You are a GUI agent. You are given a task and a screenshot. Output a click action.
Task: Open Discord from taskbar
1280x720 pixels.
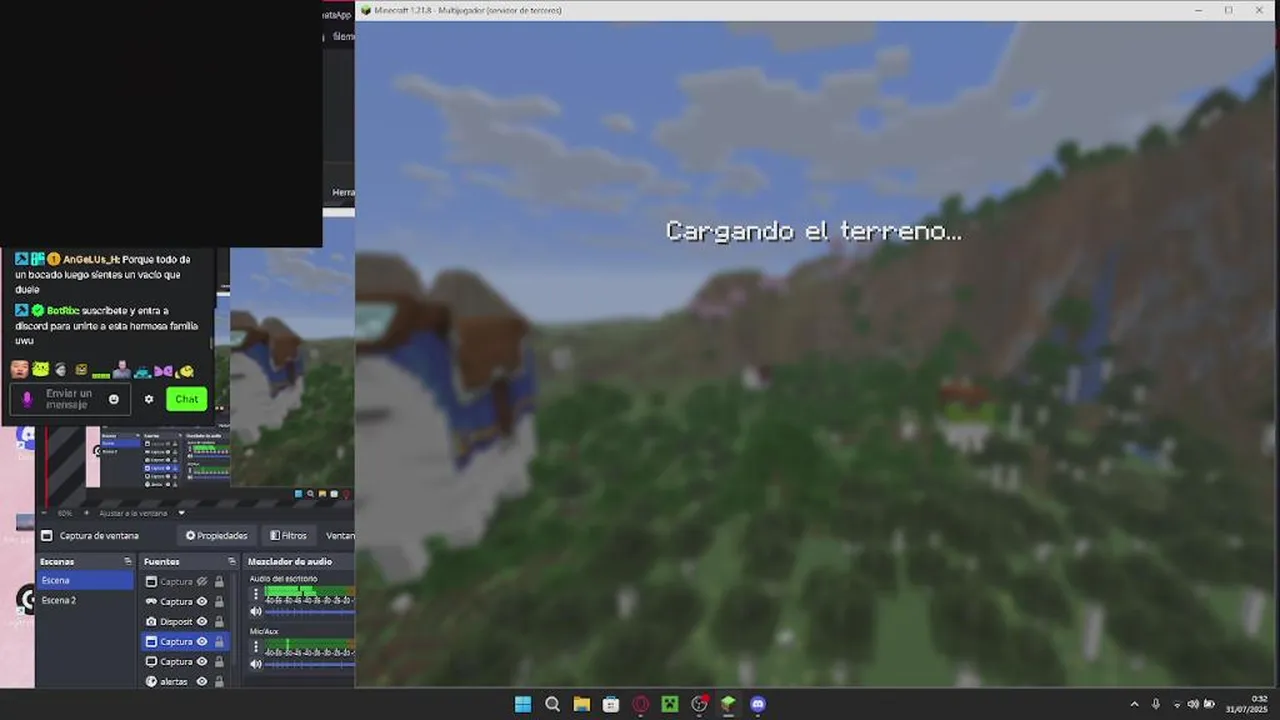click(x=758, y=704)
